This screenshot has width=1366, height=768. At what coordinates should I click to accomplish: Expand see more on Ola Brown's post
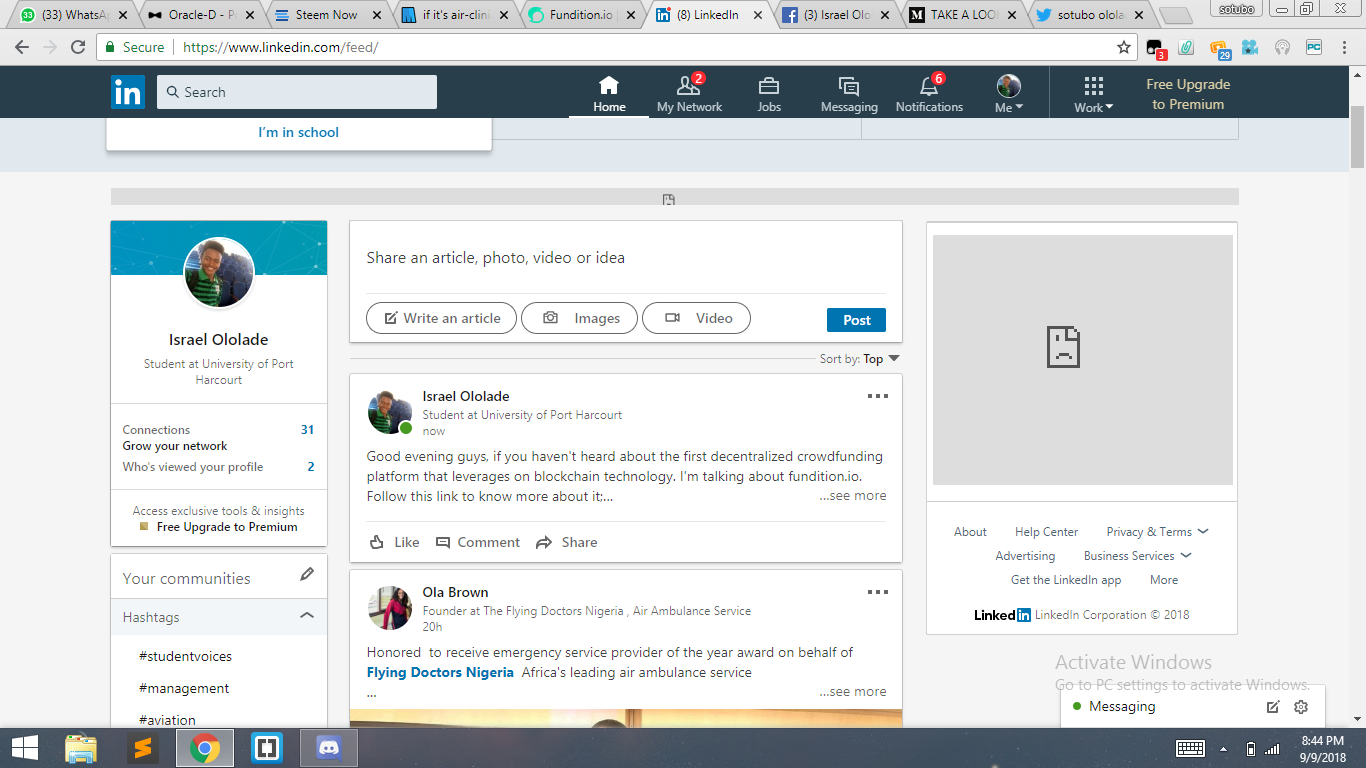tap(853, 691)
